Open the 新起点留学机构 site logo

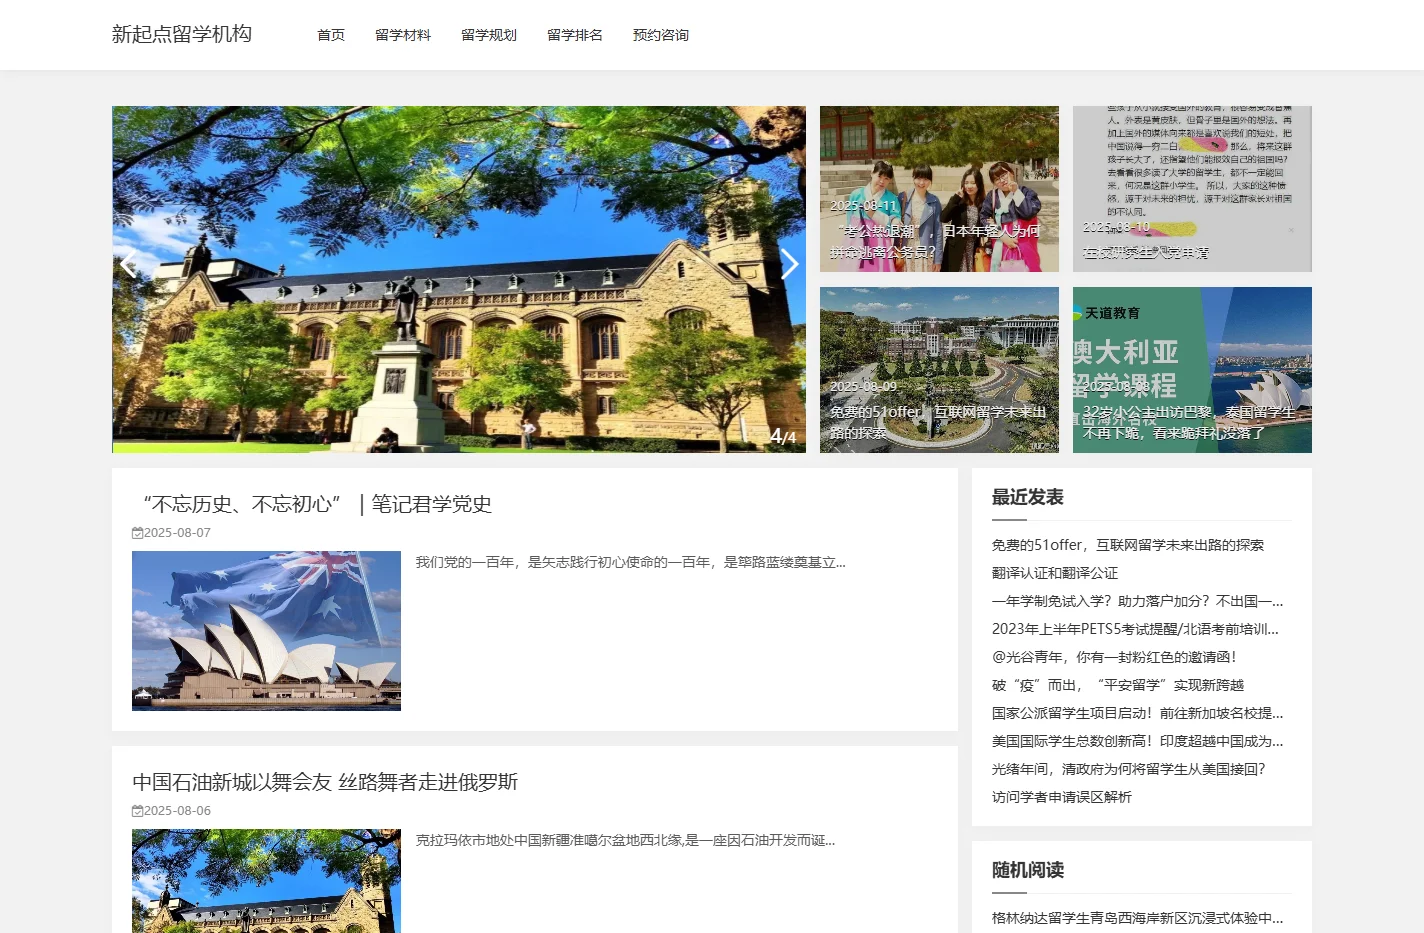point(182,34)
